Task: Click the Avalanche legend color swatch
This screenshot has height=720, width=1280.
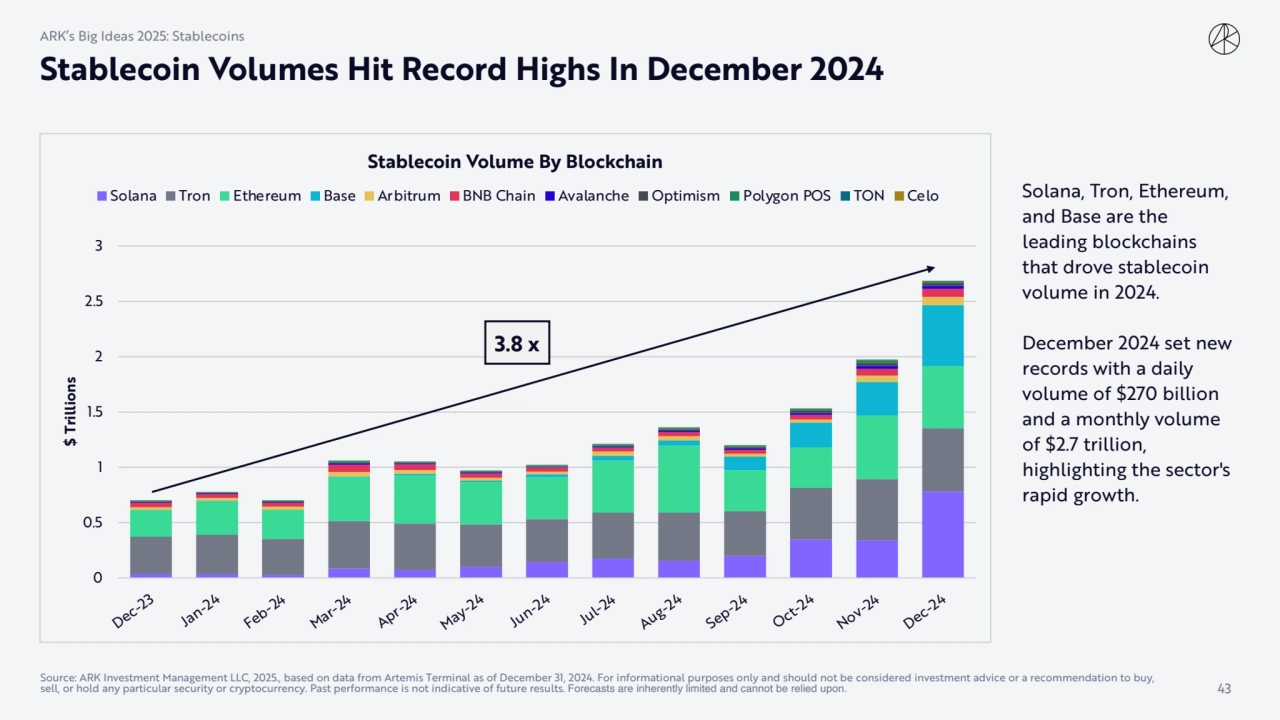Action: click(549, 196)
